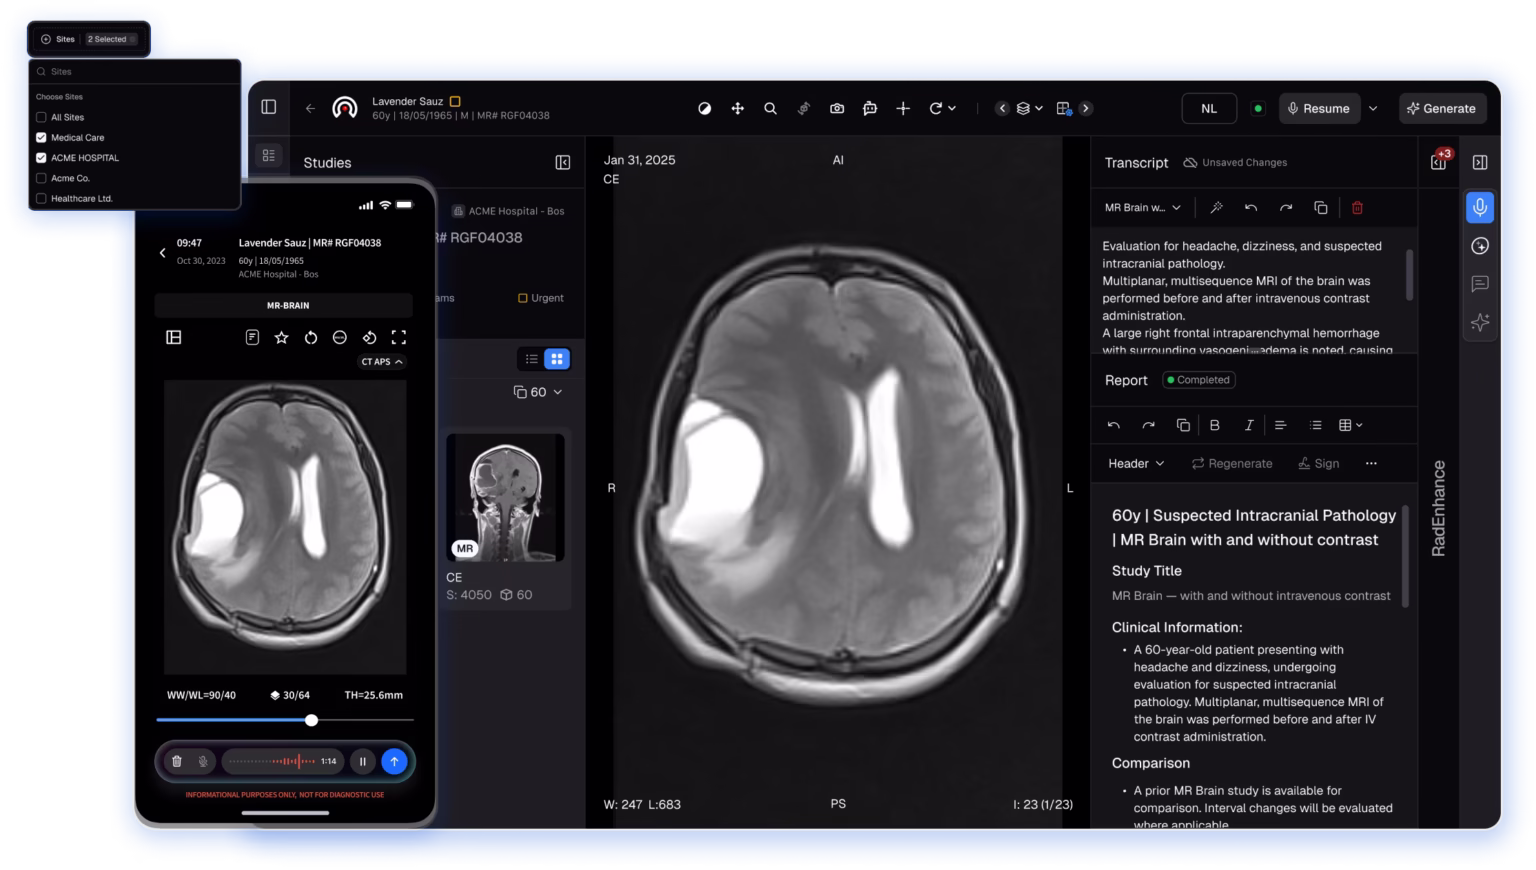Toggle bold formatting in report toolbar
Screen dimensions: 1536x870
(1215, 425)
